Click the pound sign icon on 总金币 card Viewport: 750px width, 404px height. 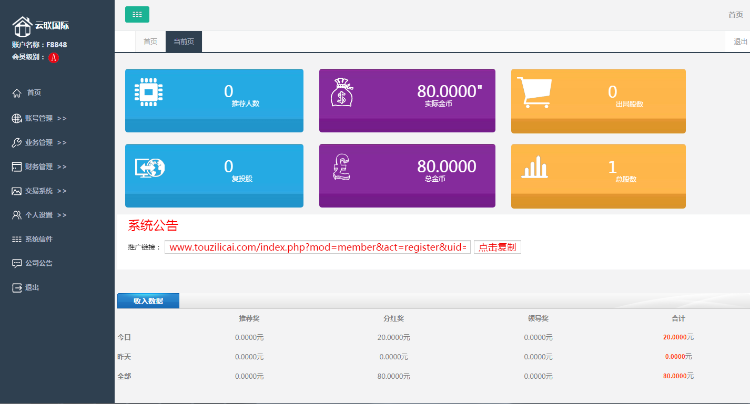pos(342,166)
